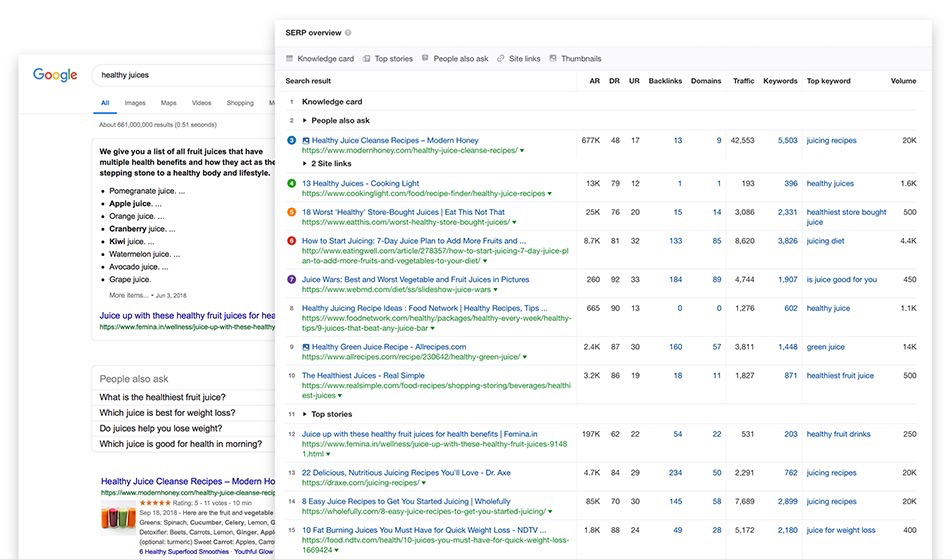Click the Top stories legend icon
This screenshot has width=952, height=560.
(x=367, y=59)
